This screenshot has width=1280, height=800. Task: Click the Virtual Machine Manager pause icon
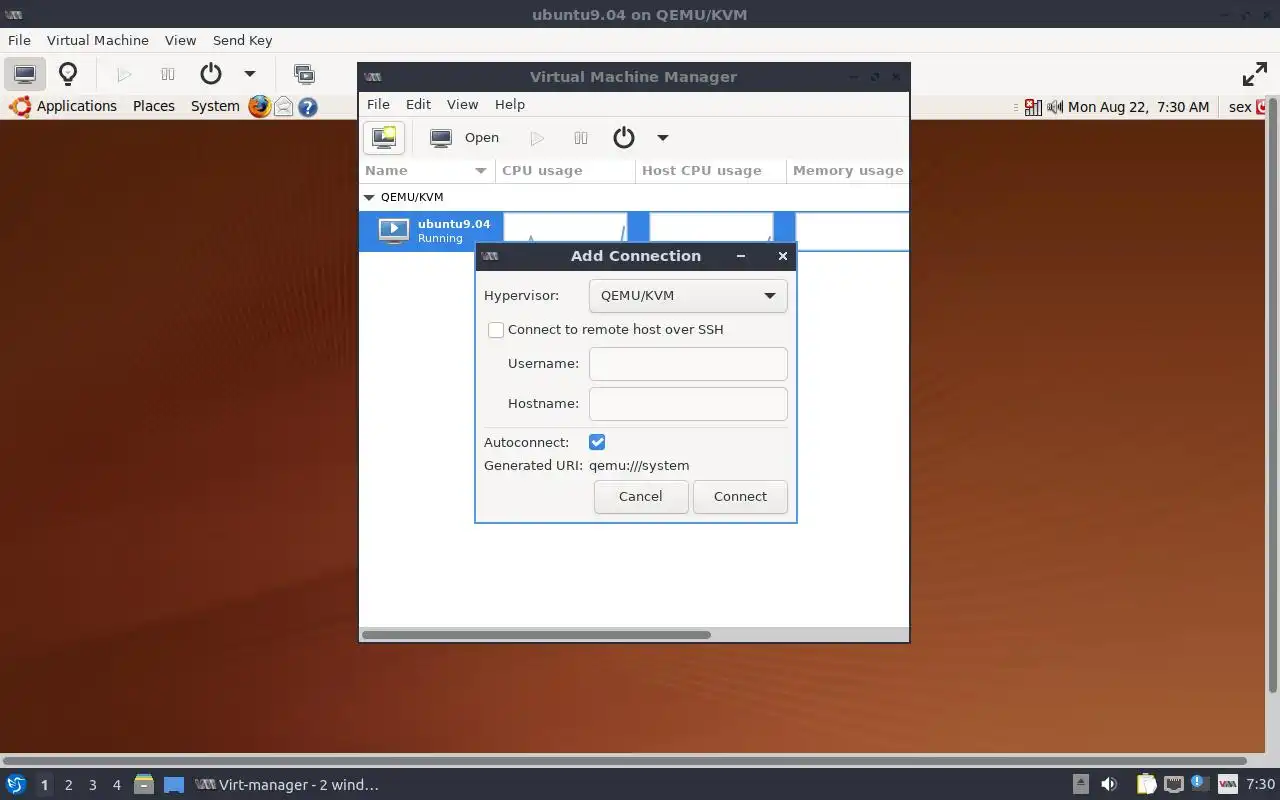click(x=581, y=138)
